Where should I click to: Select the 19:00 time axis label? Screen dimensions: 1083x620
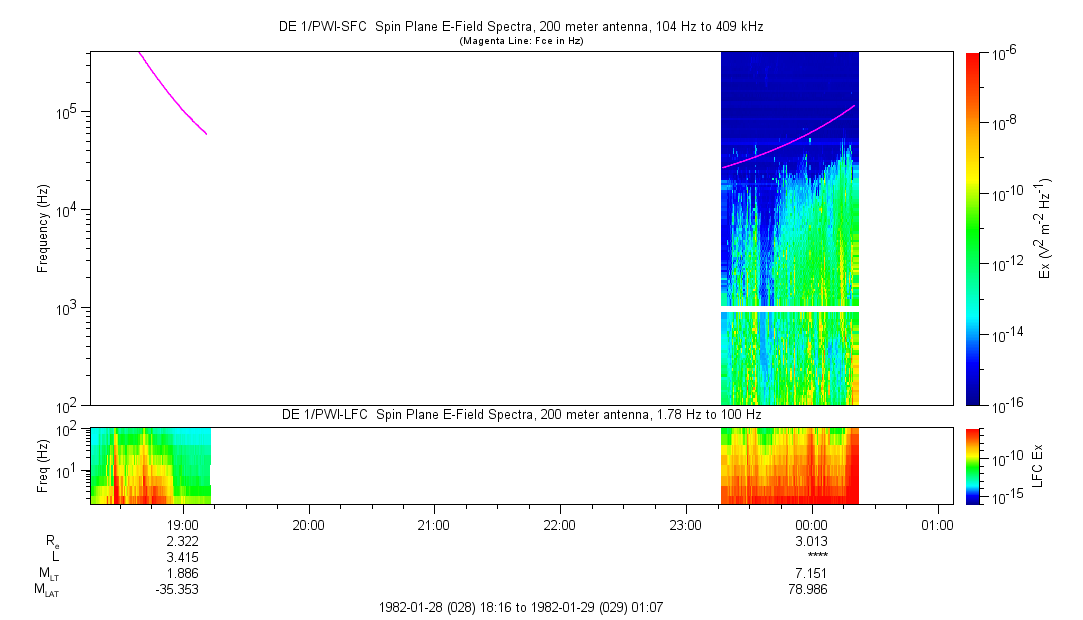click(x=183, y=524)
